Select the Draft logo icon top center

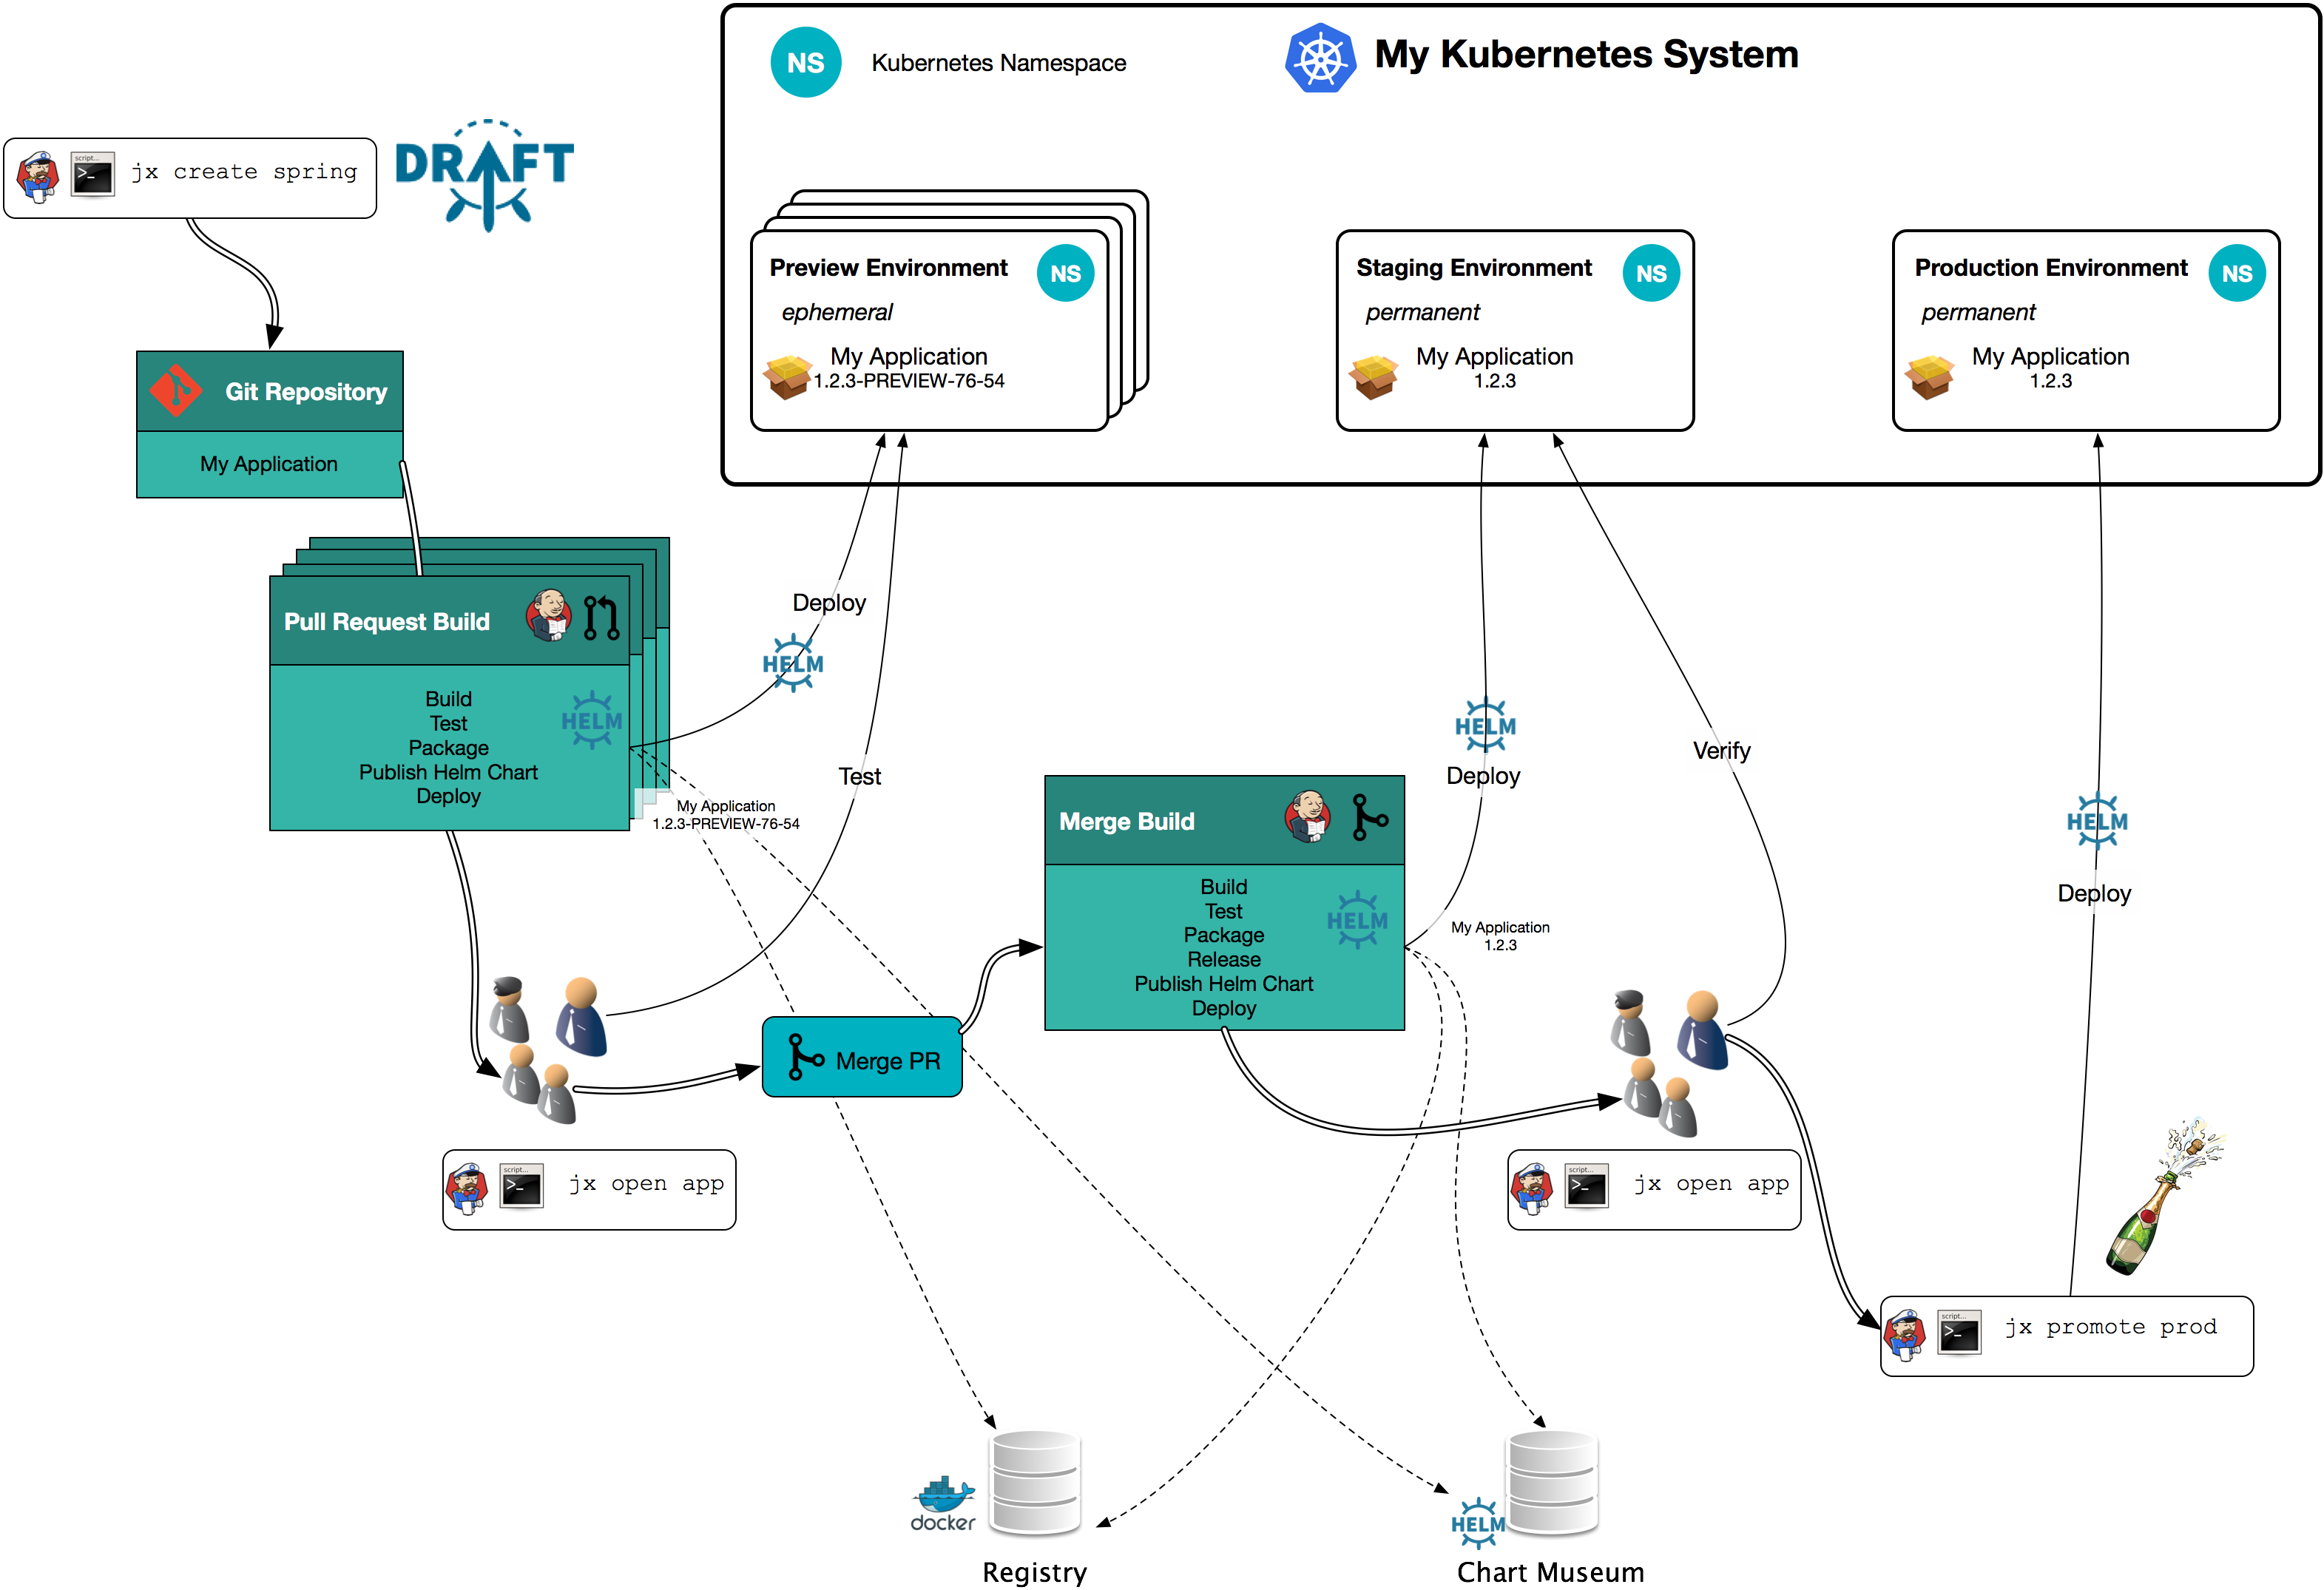pyautogui.click(x=486, y=177)
